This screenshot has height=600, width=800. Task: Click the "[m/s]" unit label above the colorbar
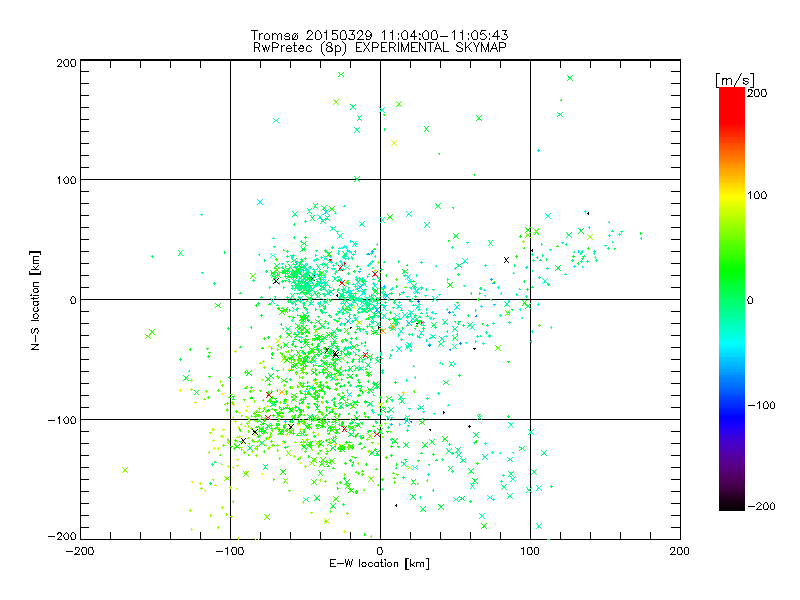point(734,80)
